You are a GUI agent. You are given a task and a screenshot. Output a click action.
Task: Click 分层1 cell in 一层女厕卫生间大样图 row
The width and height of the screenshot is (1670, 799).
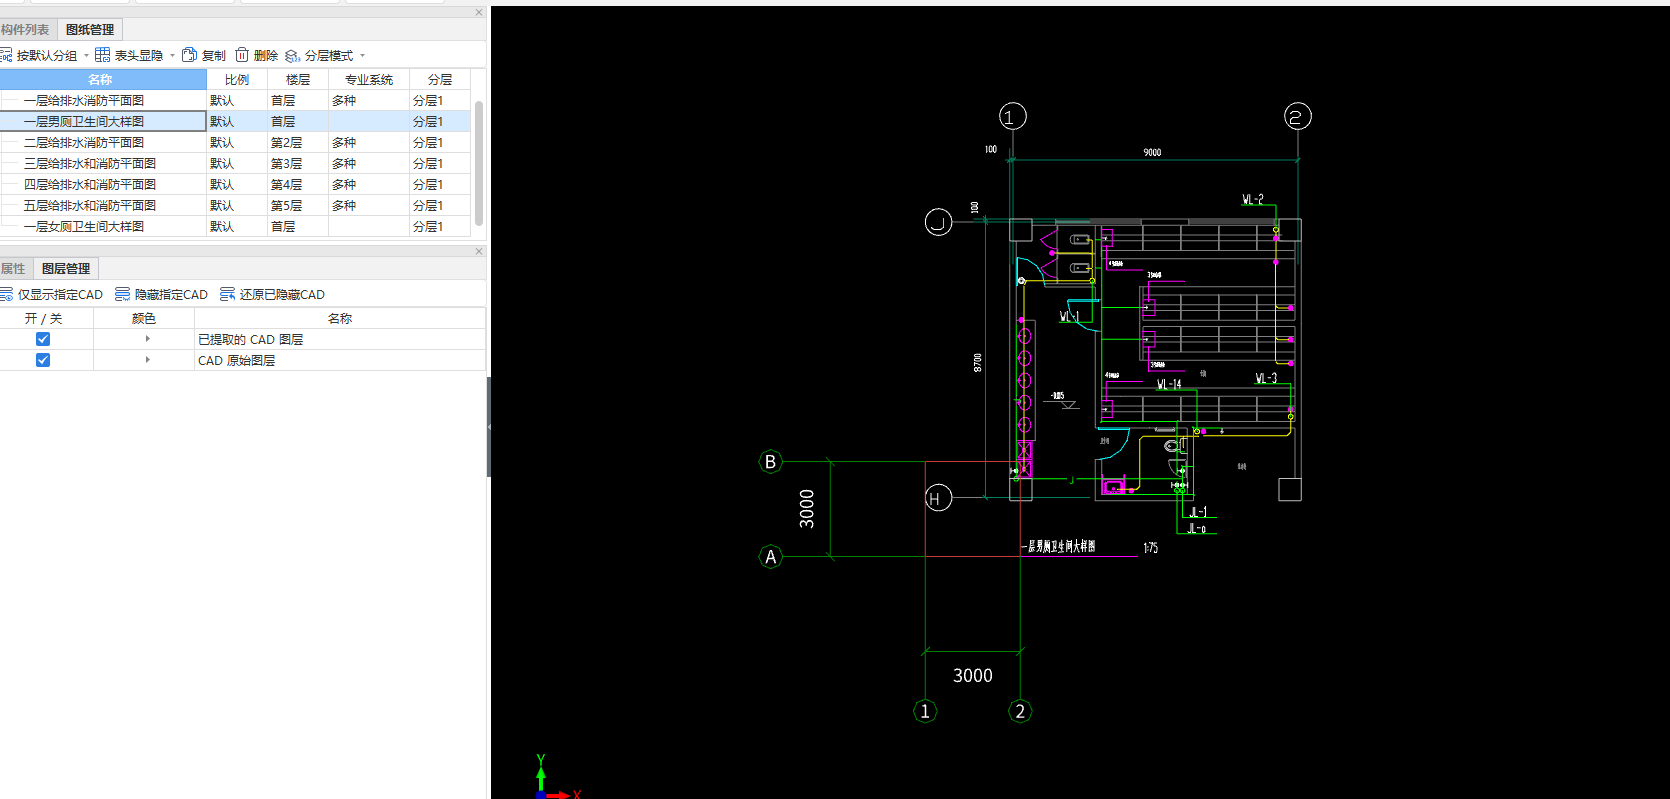pos(440,227)
